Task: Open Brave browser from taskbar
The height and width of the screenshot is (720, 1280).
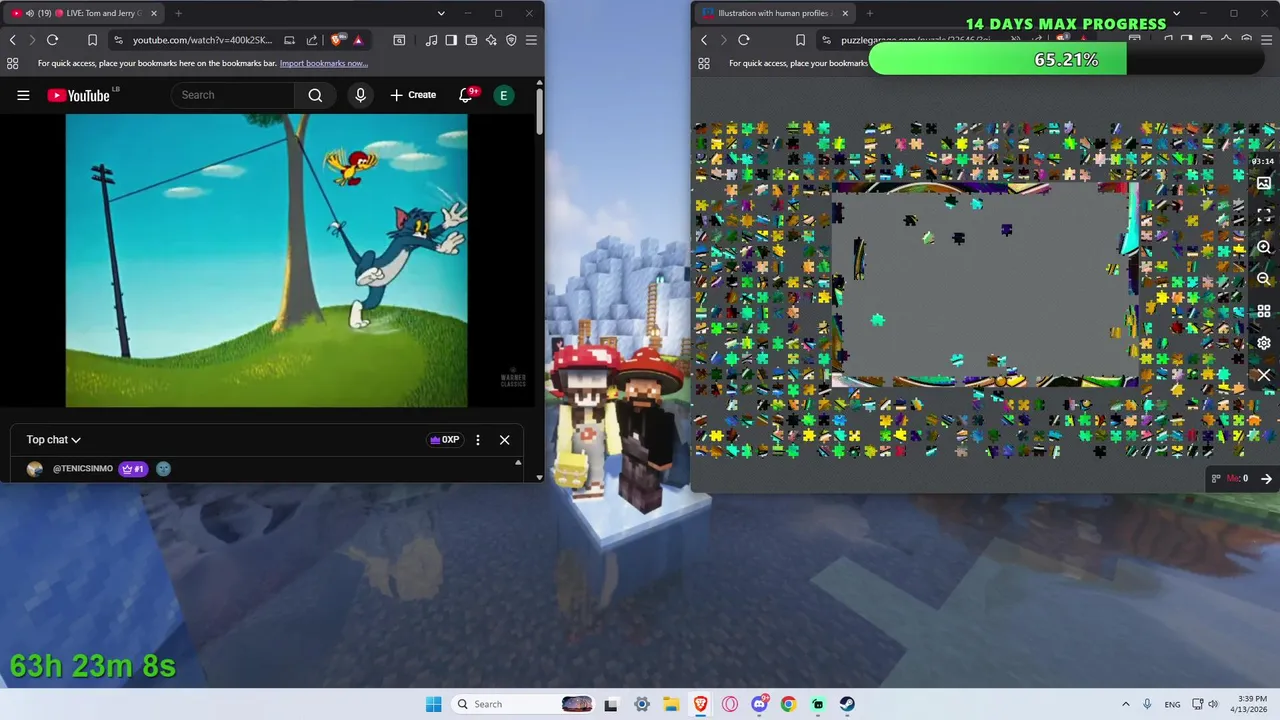Action: (x=701, y=704)
